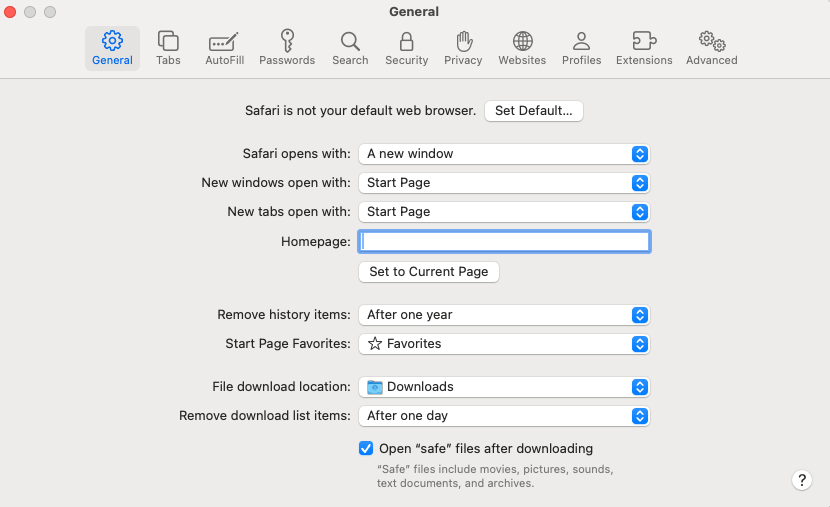Click the help question mark button
Image resolution: width=830 pixels, height=507 pixels.
[802, 480]
